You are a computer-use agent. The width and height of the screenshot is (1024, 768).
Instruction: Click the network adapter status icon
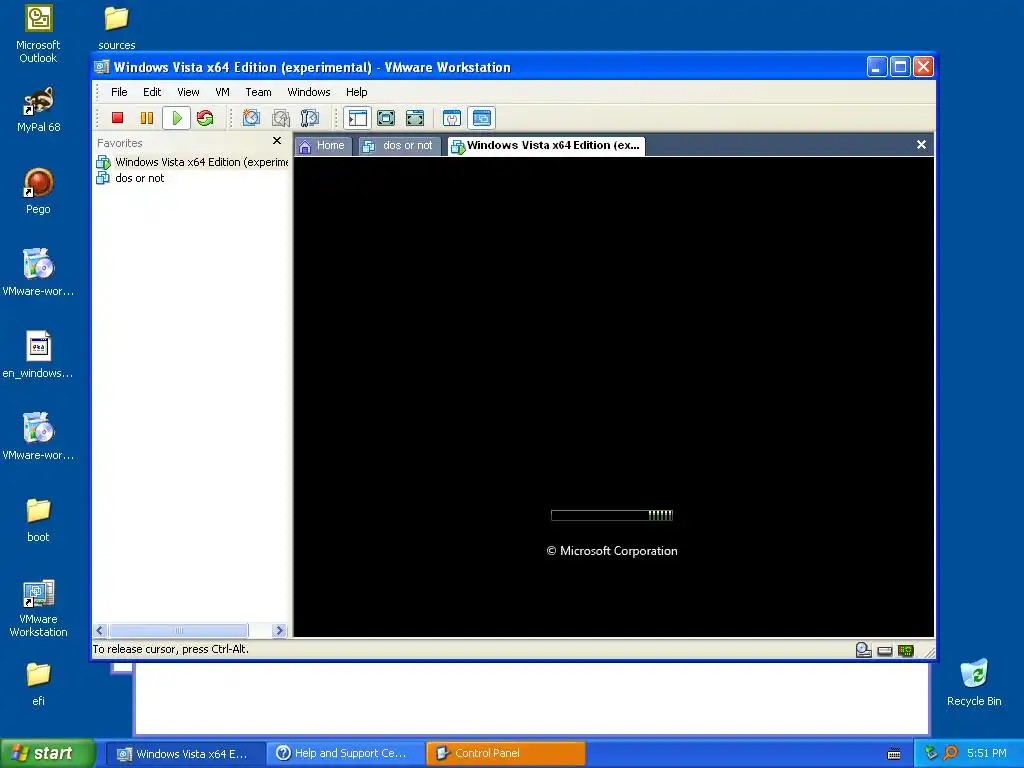tap(906, 650)
